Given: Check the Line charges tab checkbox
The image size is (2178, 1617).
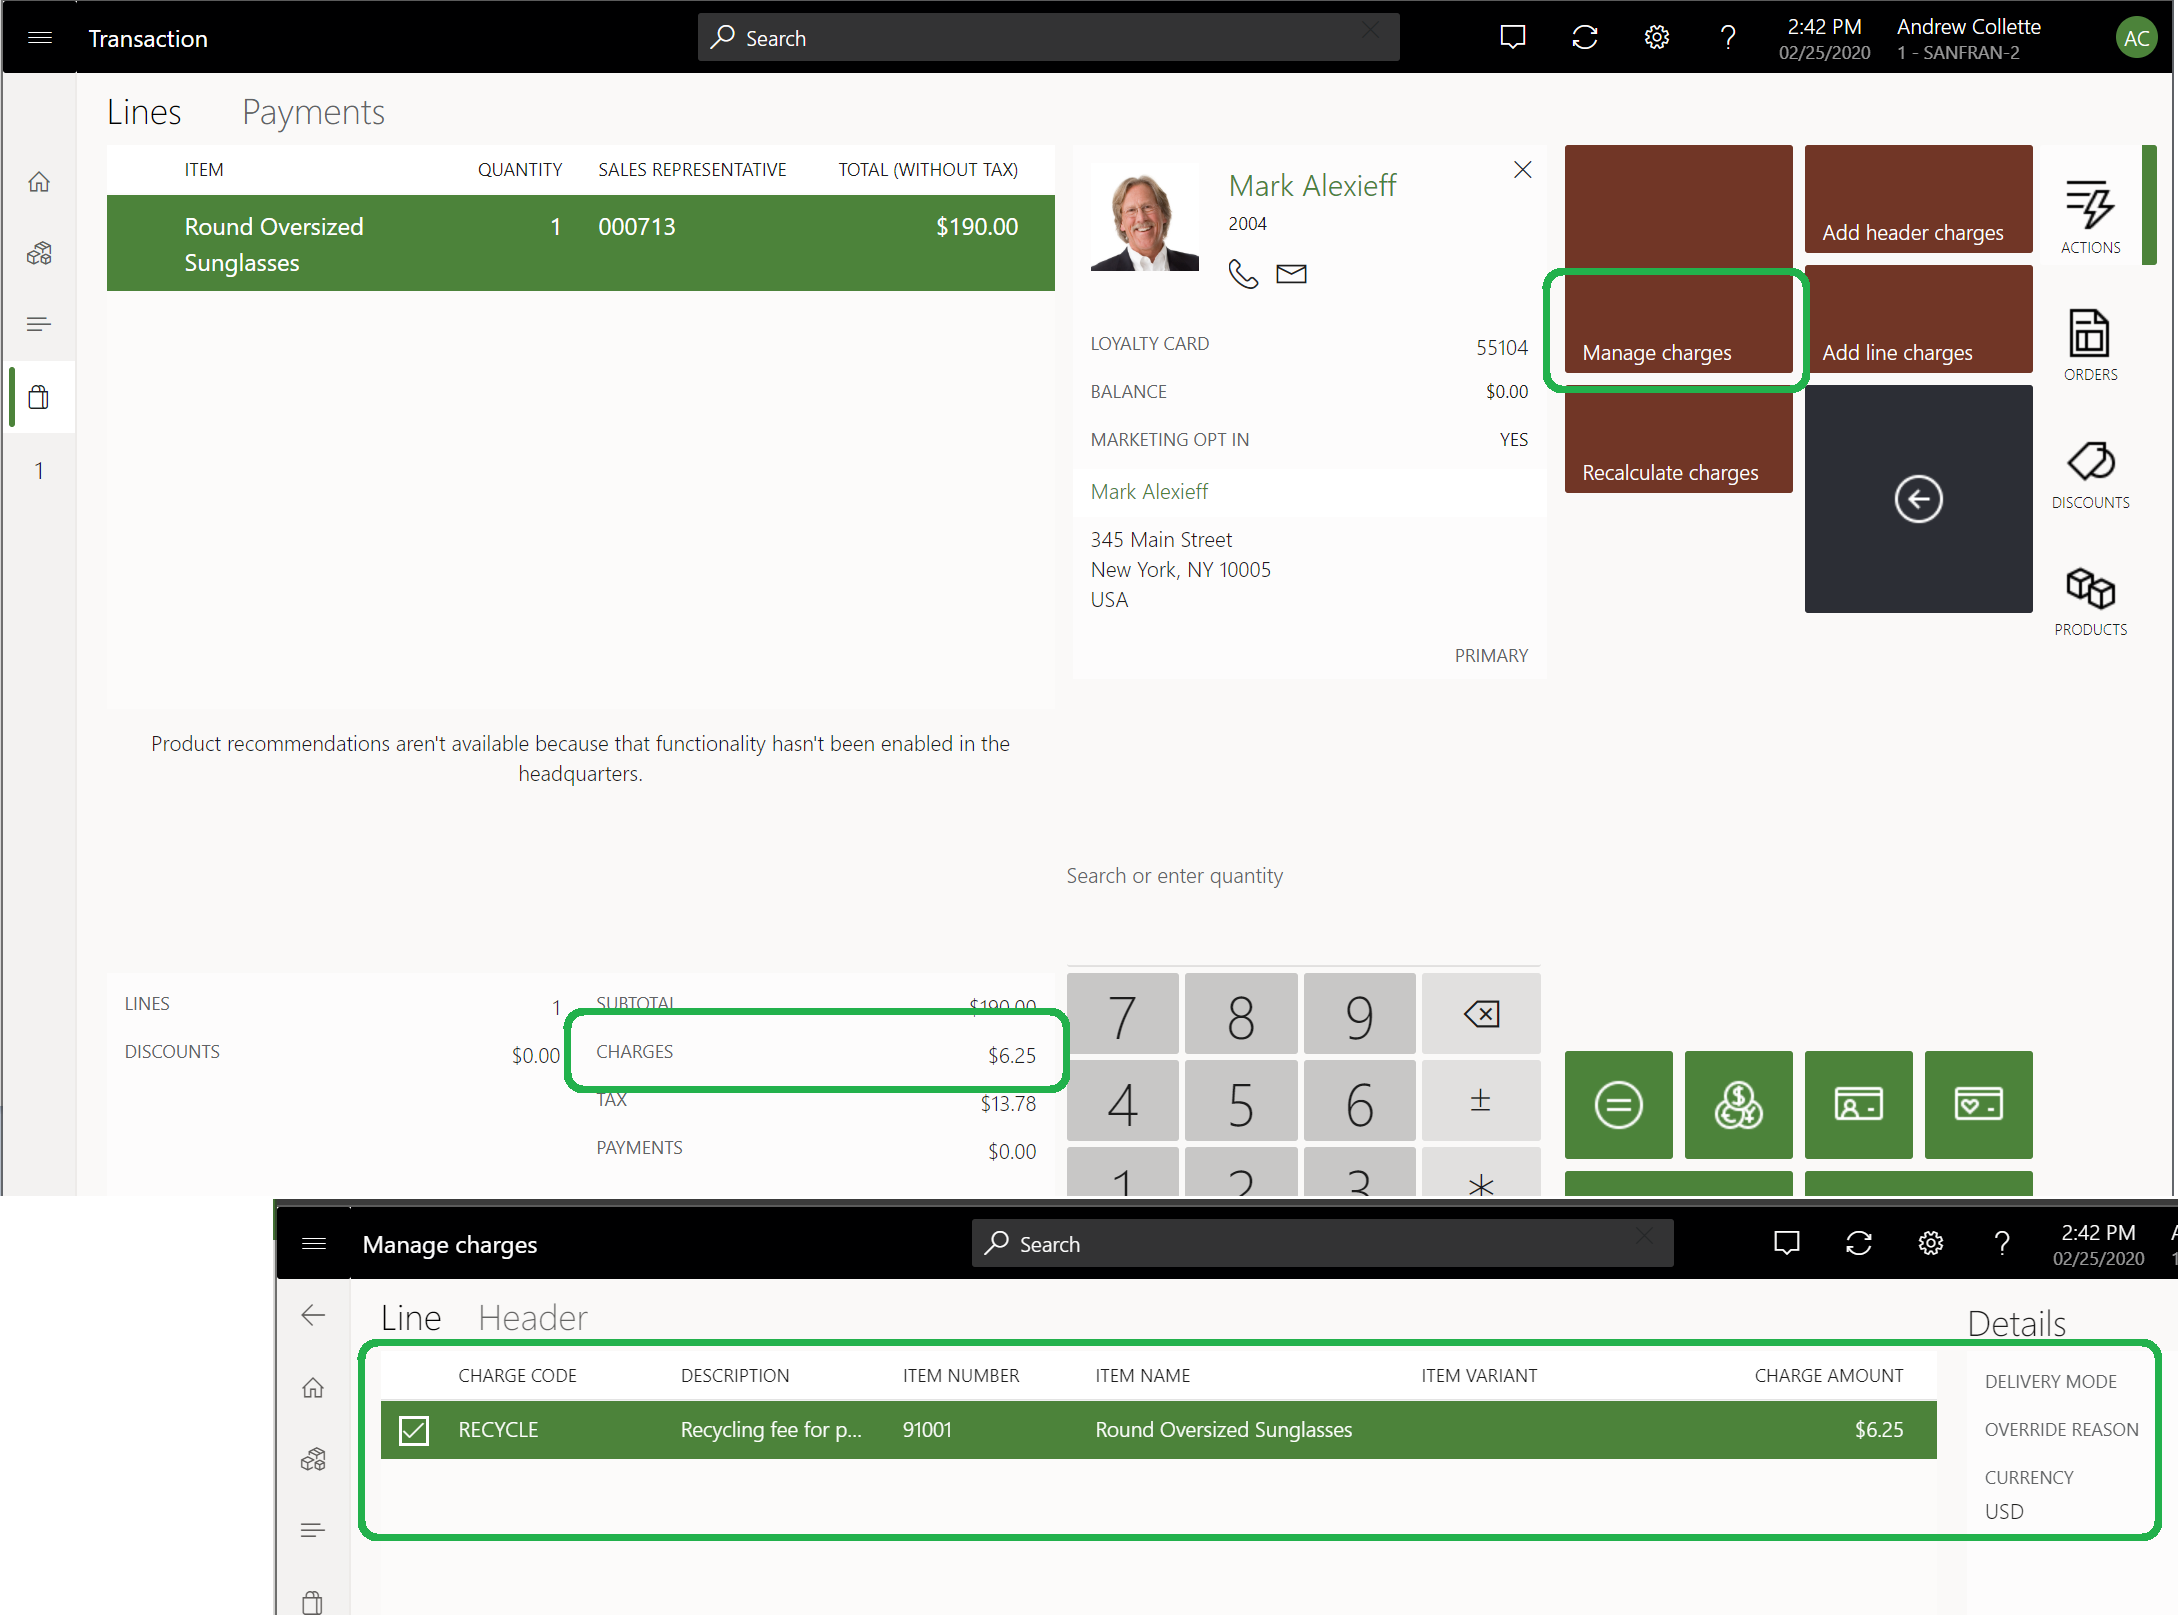Looking at the screenshot, I should pos(415,1428).
